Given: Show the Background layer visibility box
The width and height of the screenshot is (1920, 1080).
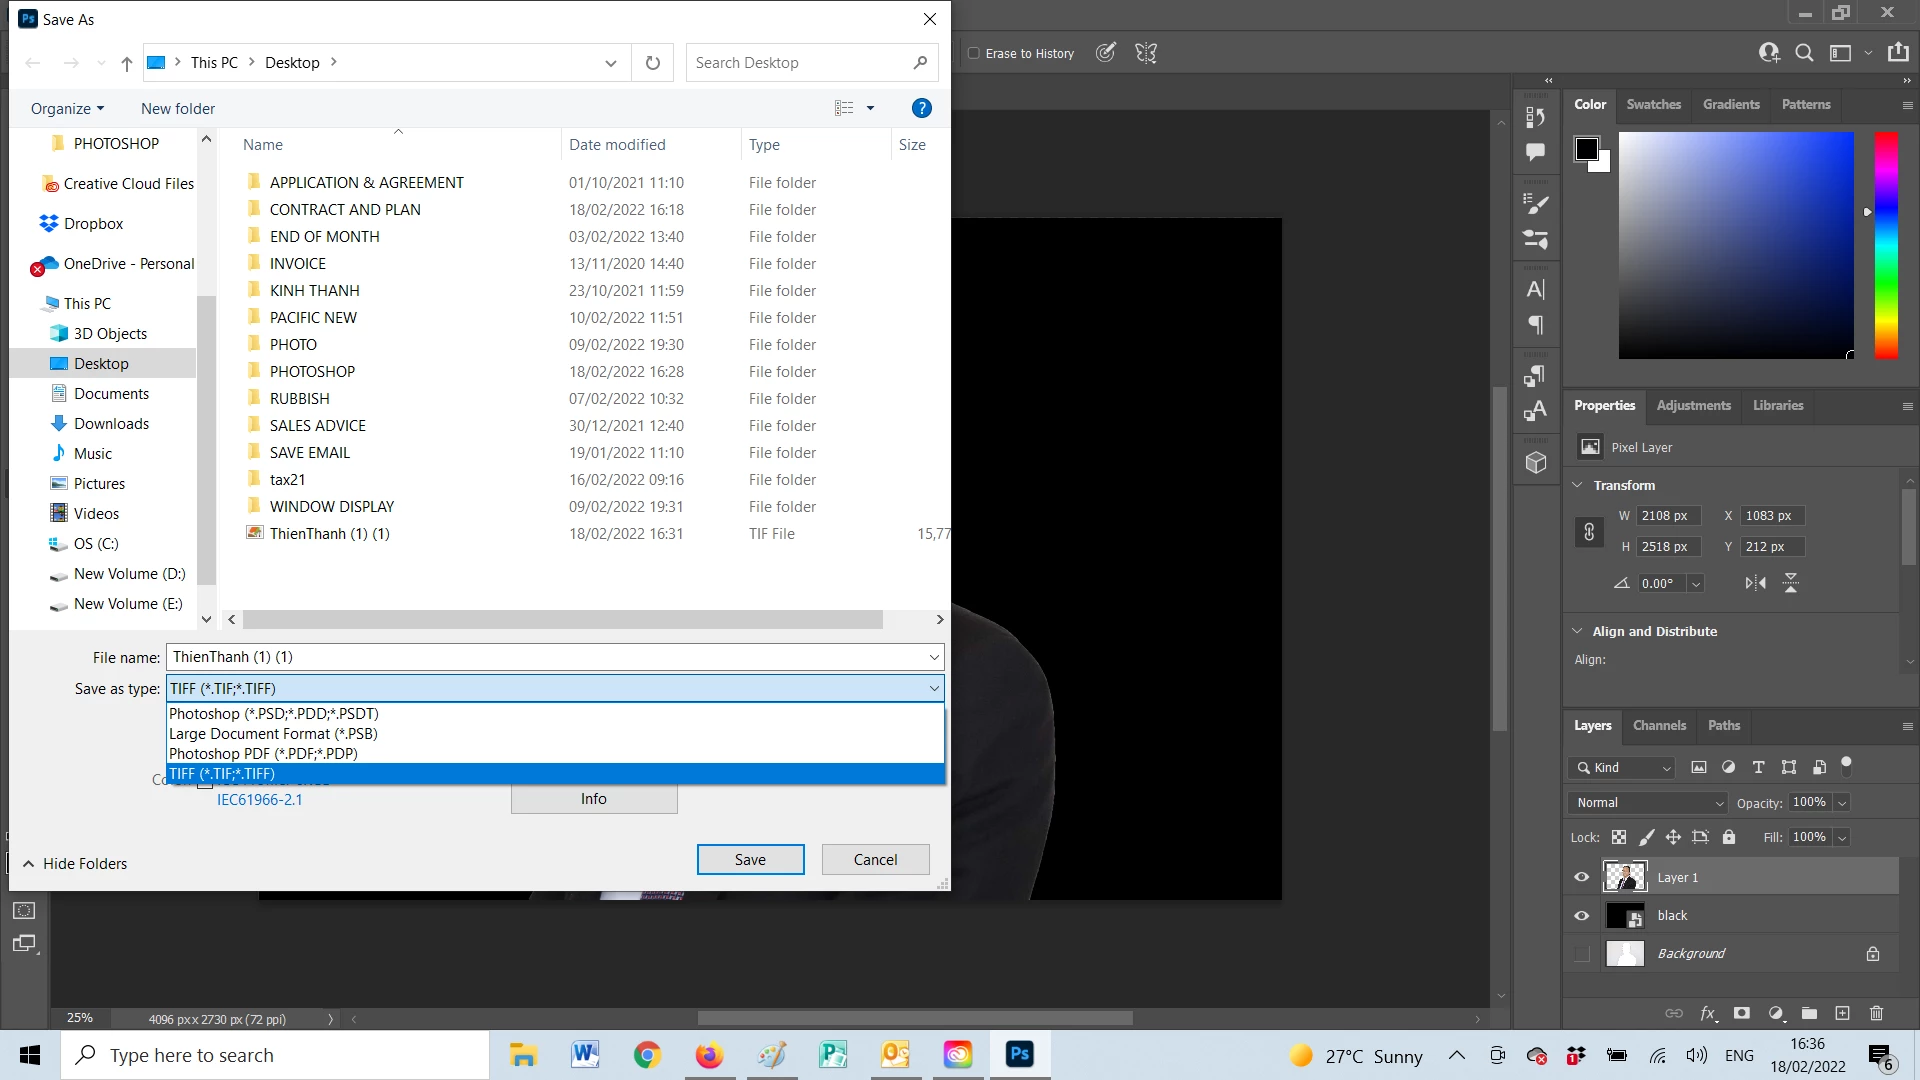Looking at the screenshot, I should 1582,954.
